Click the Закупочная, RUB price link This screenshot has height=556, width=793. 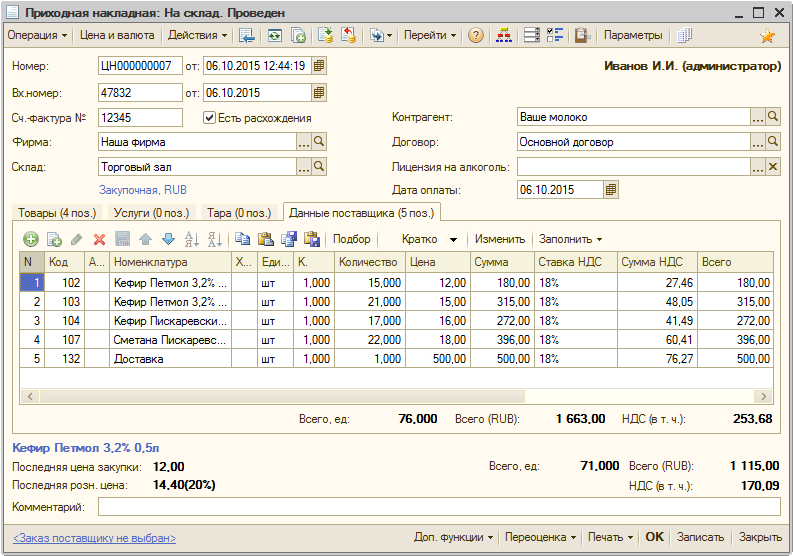click(143, 190)
